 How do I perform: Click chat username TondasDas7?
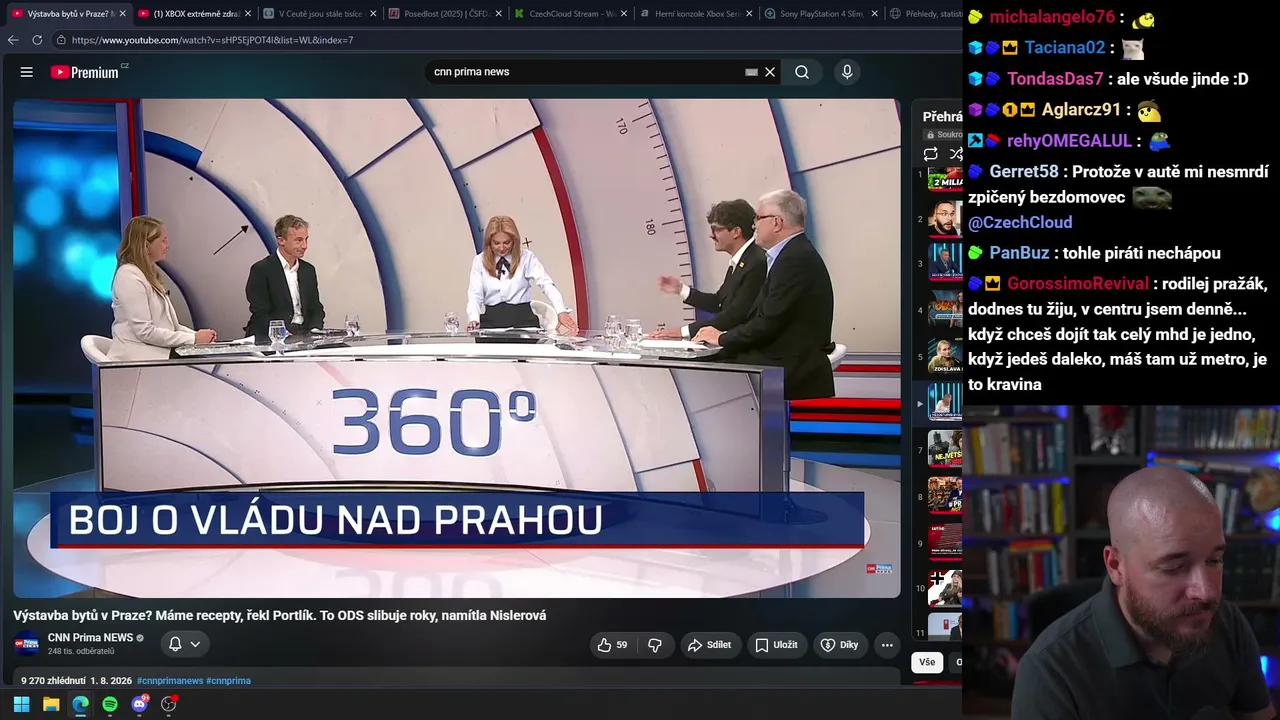tap(1055, 79)
